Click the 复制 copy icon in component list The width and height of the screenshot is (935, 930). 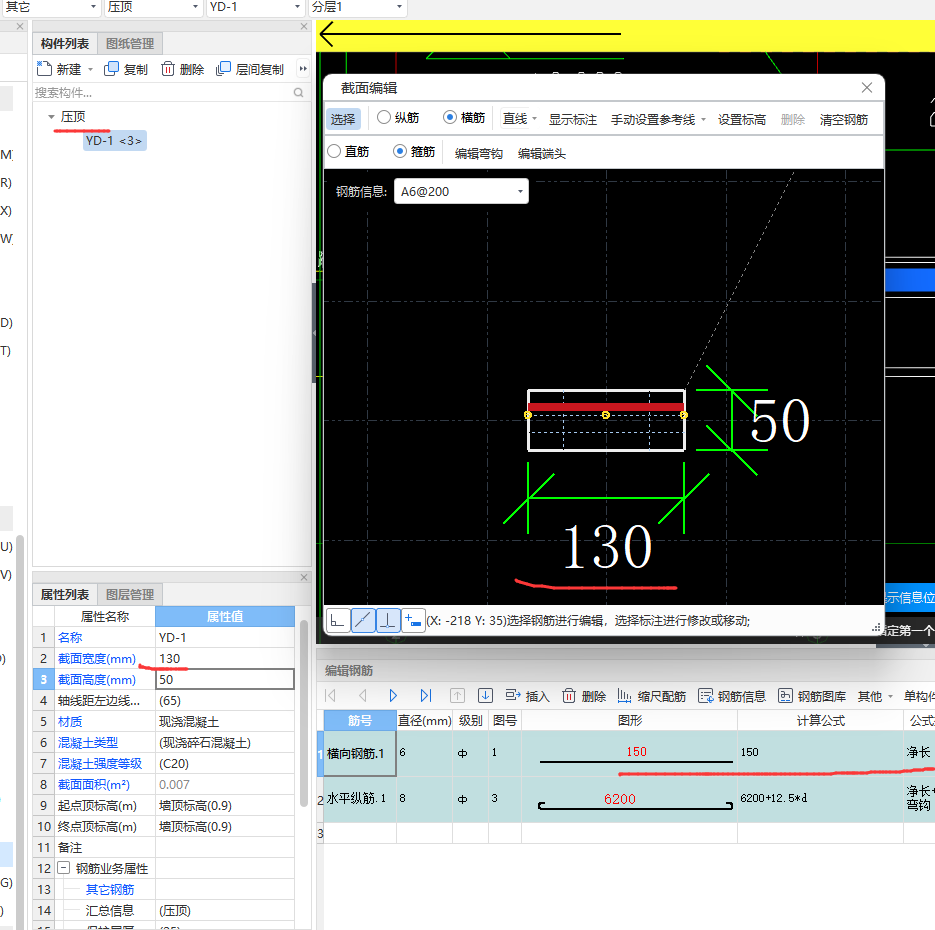111,69
